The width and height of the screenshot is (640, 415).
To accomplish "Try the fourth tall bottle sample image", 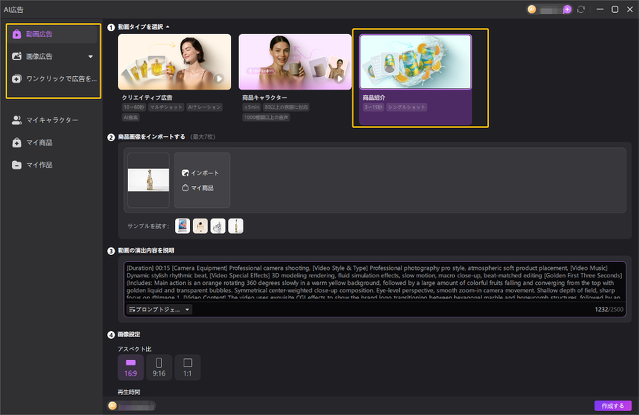I will pos(236,226).
